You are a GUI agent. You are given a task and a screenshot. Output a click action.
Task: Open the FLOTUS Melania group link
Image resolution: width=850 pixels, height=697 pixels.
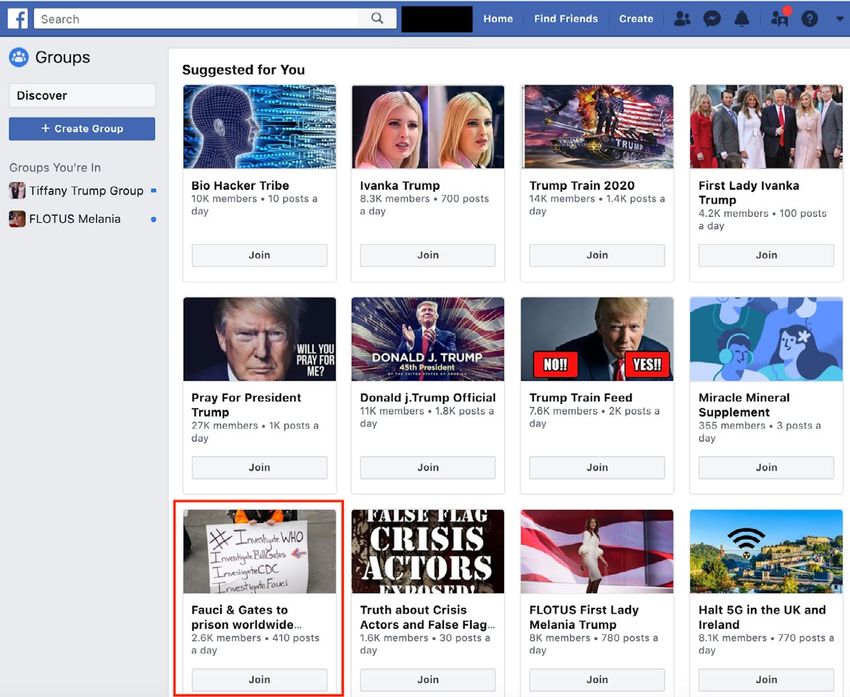75,219
